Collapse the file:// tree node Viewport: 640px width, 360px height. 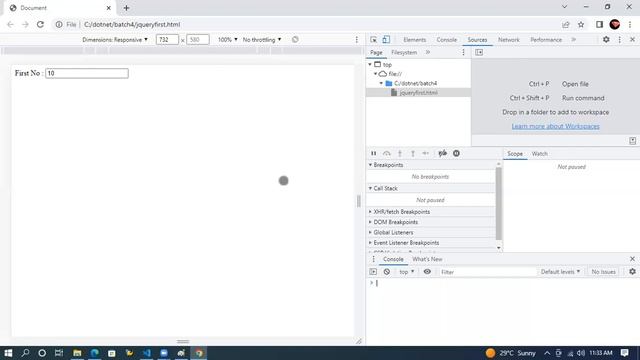(x=376, y=74)
